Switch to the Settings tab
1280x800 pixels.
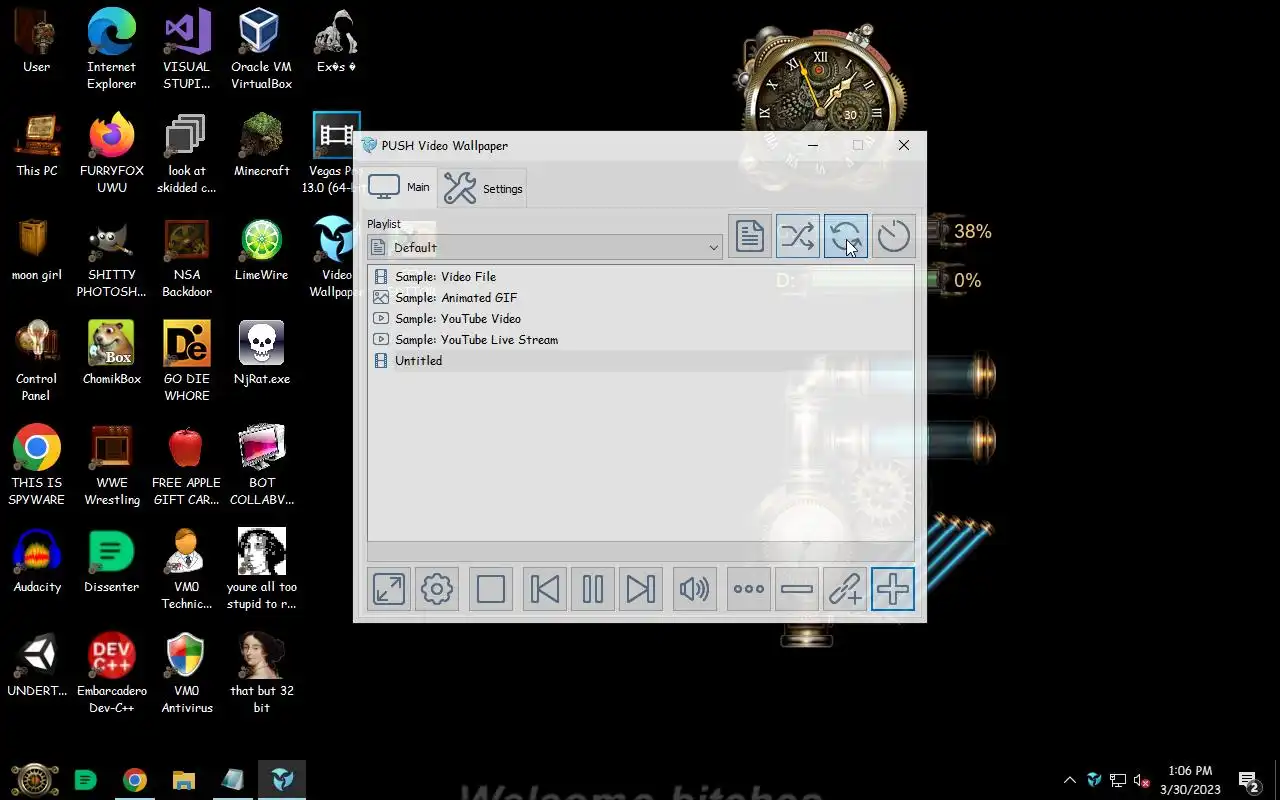[x=483, y=188]
